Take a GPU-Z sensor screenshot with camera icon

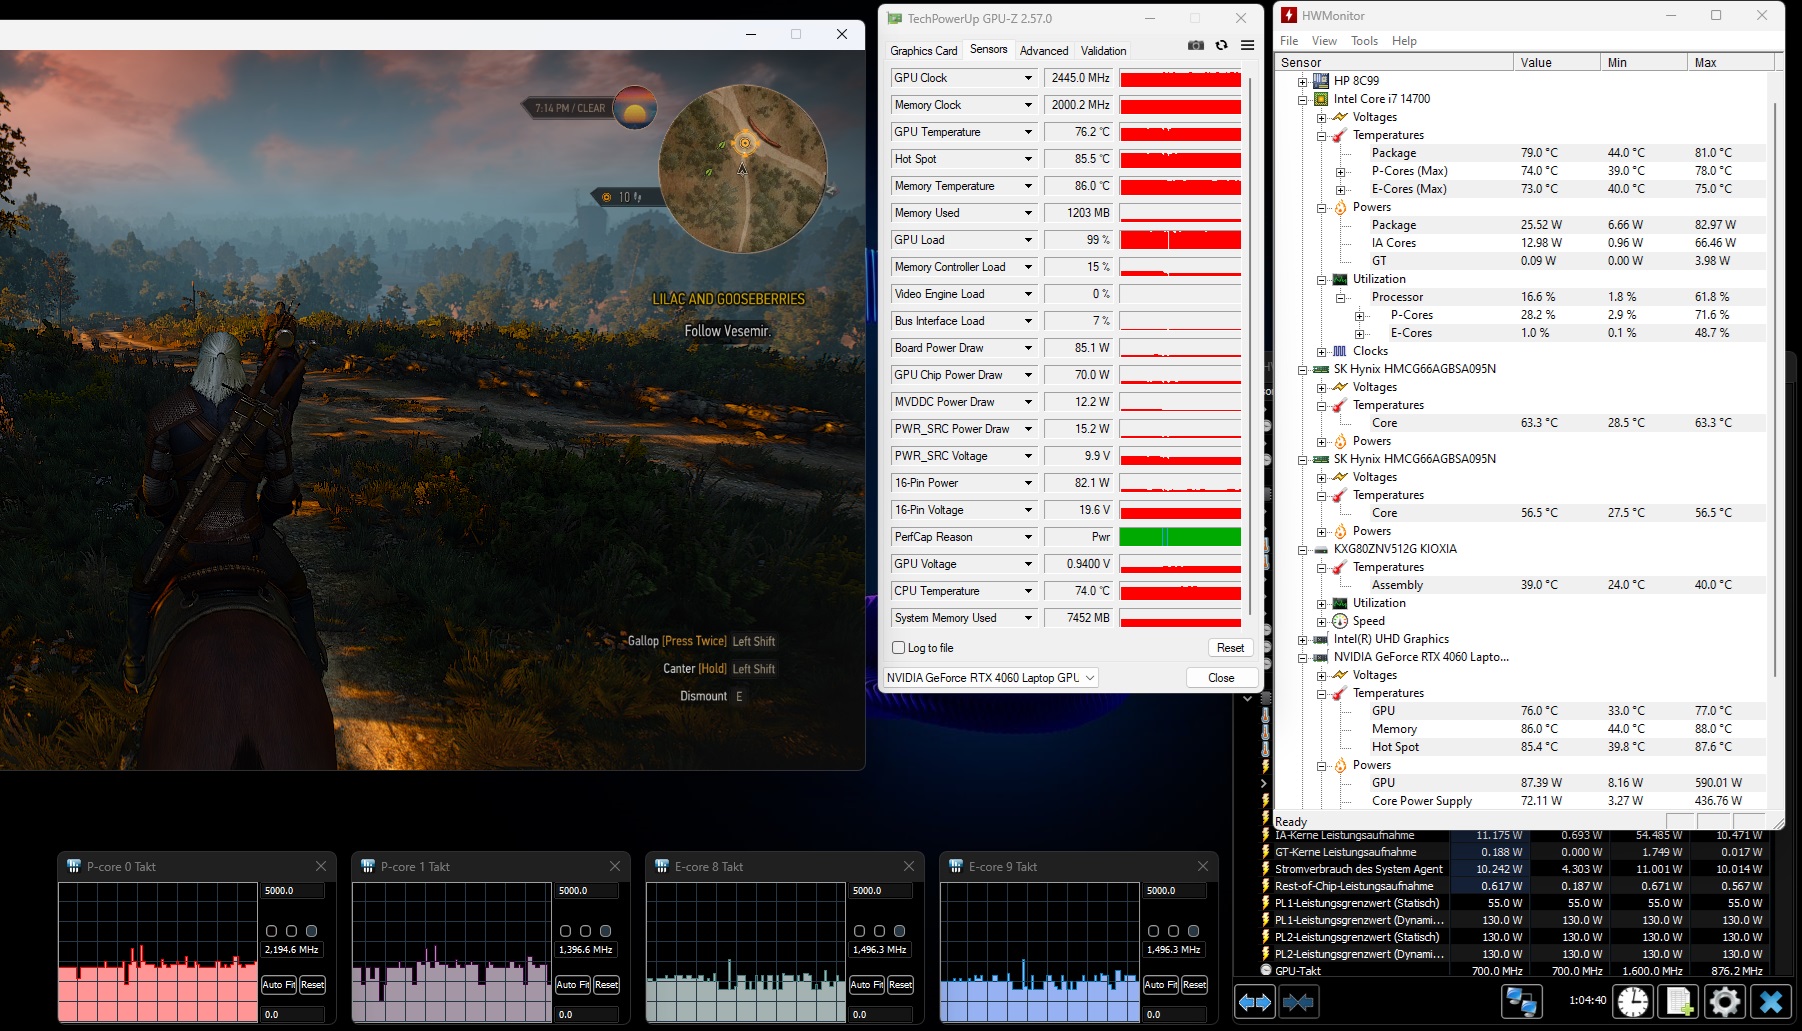pyautogui.click(x=1196, y=46)
